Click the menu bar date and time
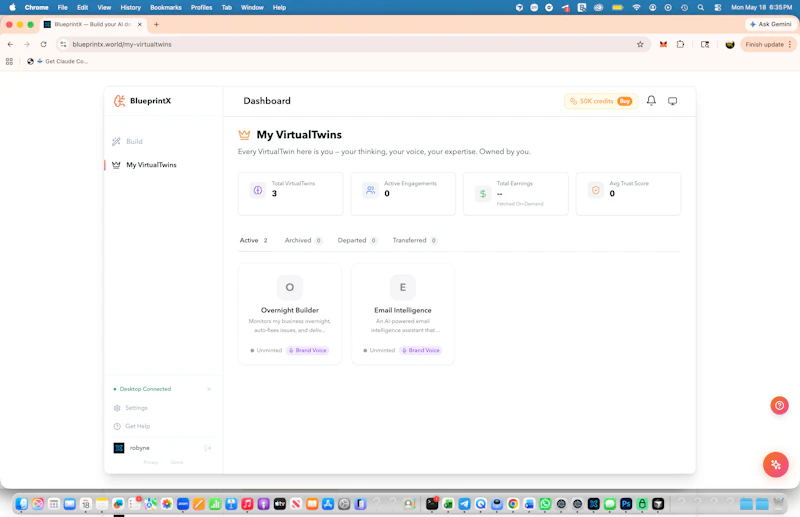This screenshot has height=517, width=800. point(761,8)
